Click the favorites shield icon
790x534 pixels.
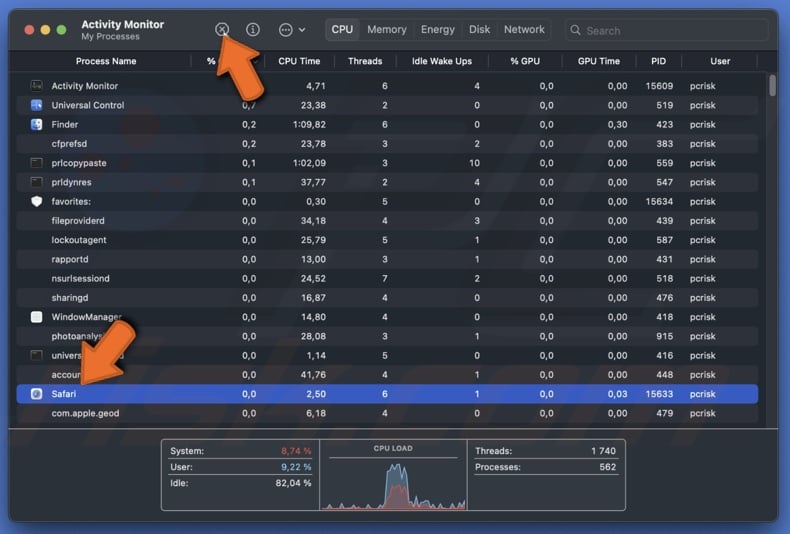coord(37,201)
